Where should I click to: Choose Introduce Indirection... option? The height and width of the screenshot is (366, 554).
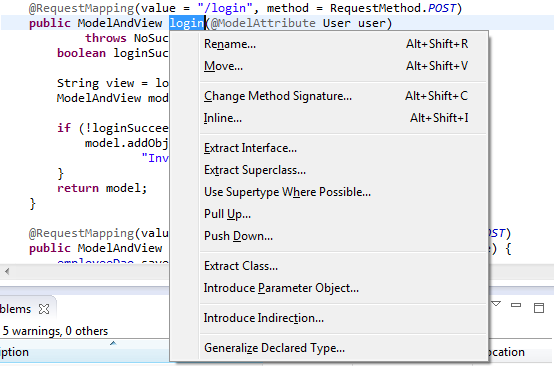pyautogui.click(x=343, y=318)
